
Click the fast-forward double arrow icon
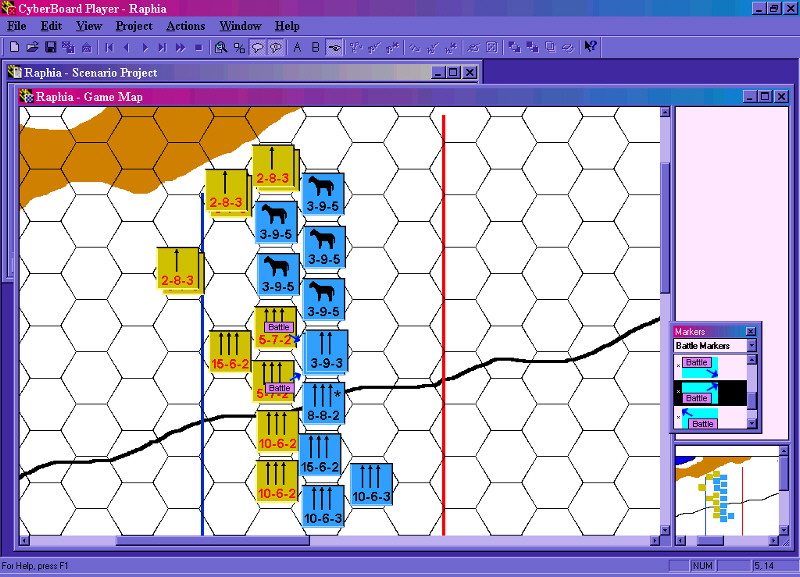pyautogui.click(x=180, y=47)
